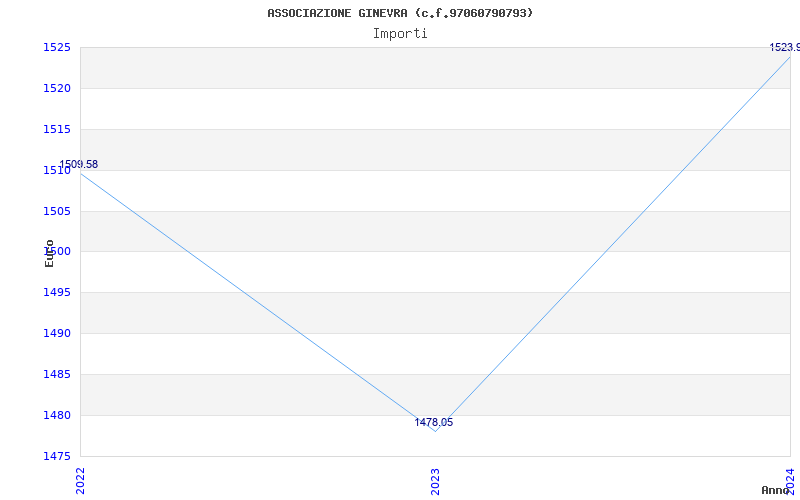Click the 1480 y-axis tick label

pos(56,415)
